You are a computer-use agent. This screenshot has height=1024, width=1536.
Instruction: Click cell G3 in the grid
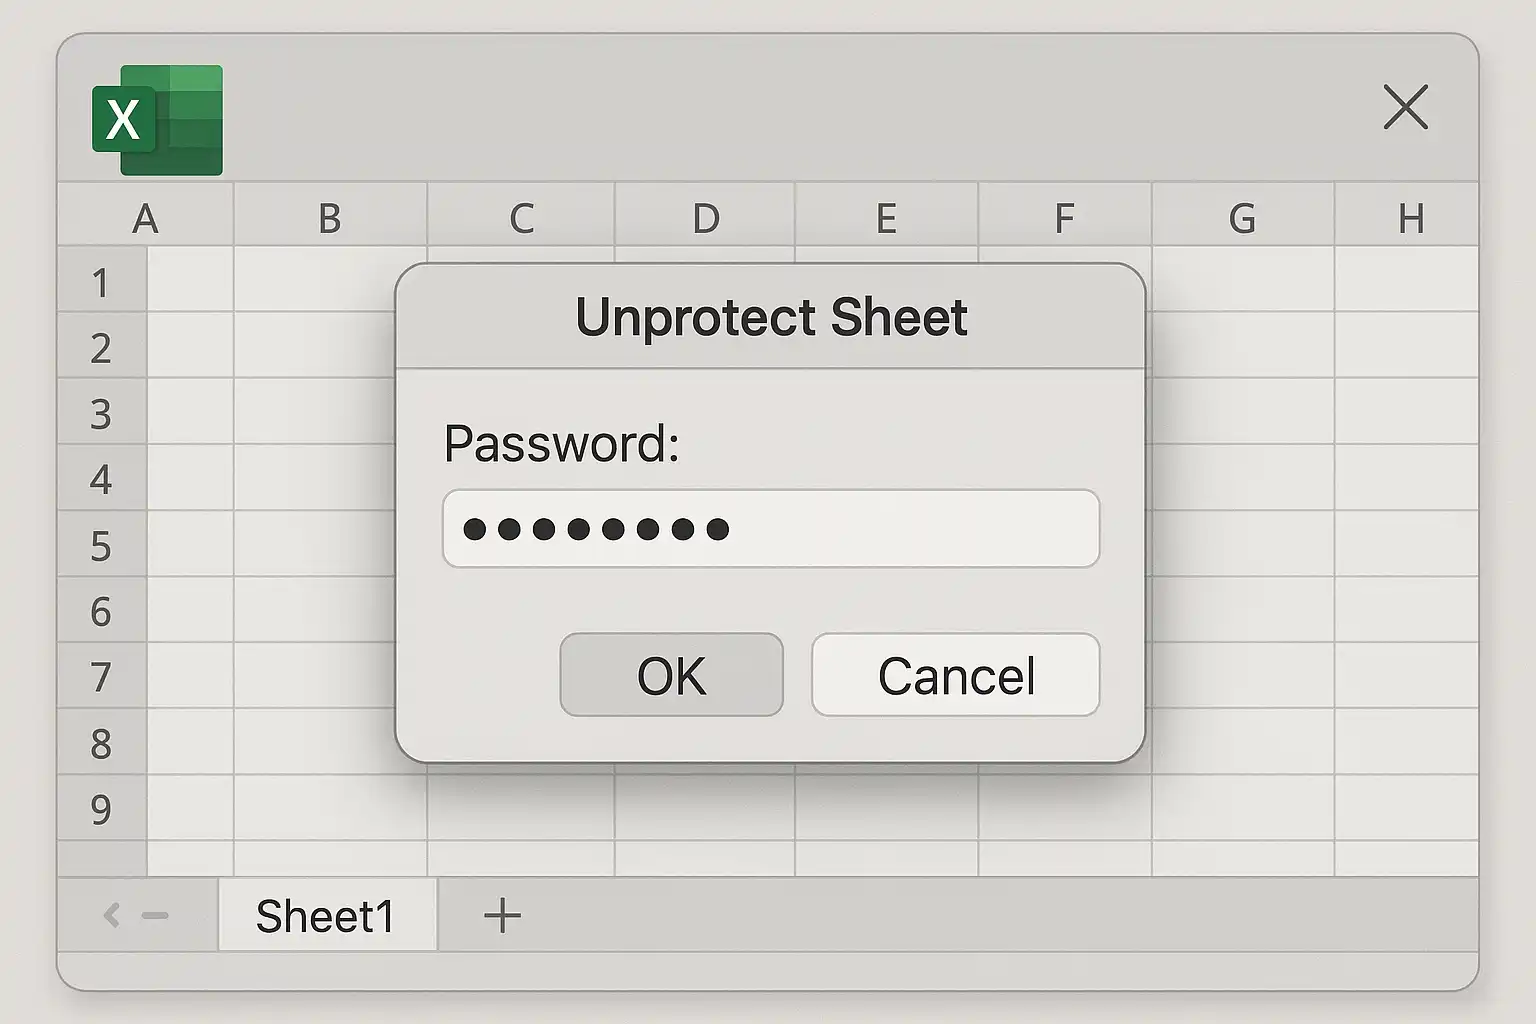pyautogui.click(x=1243, y=411)
